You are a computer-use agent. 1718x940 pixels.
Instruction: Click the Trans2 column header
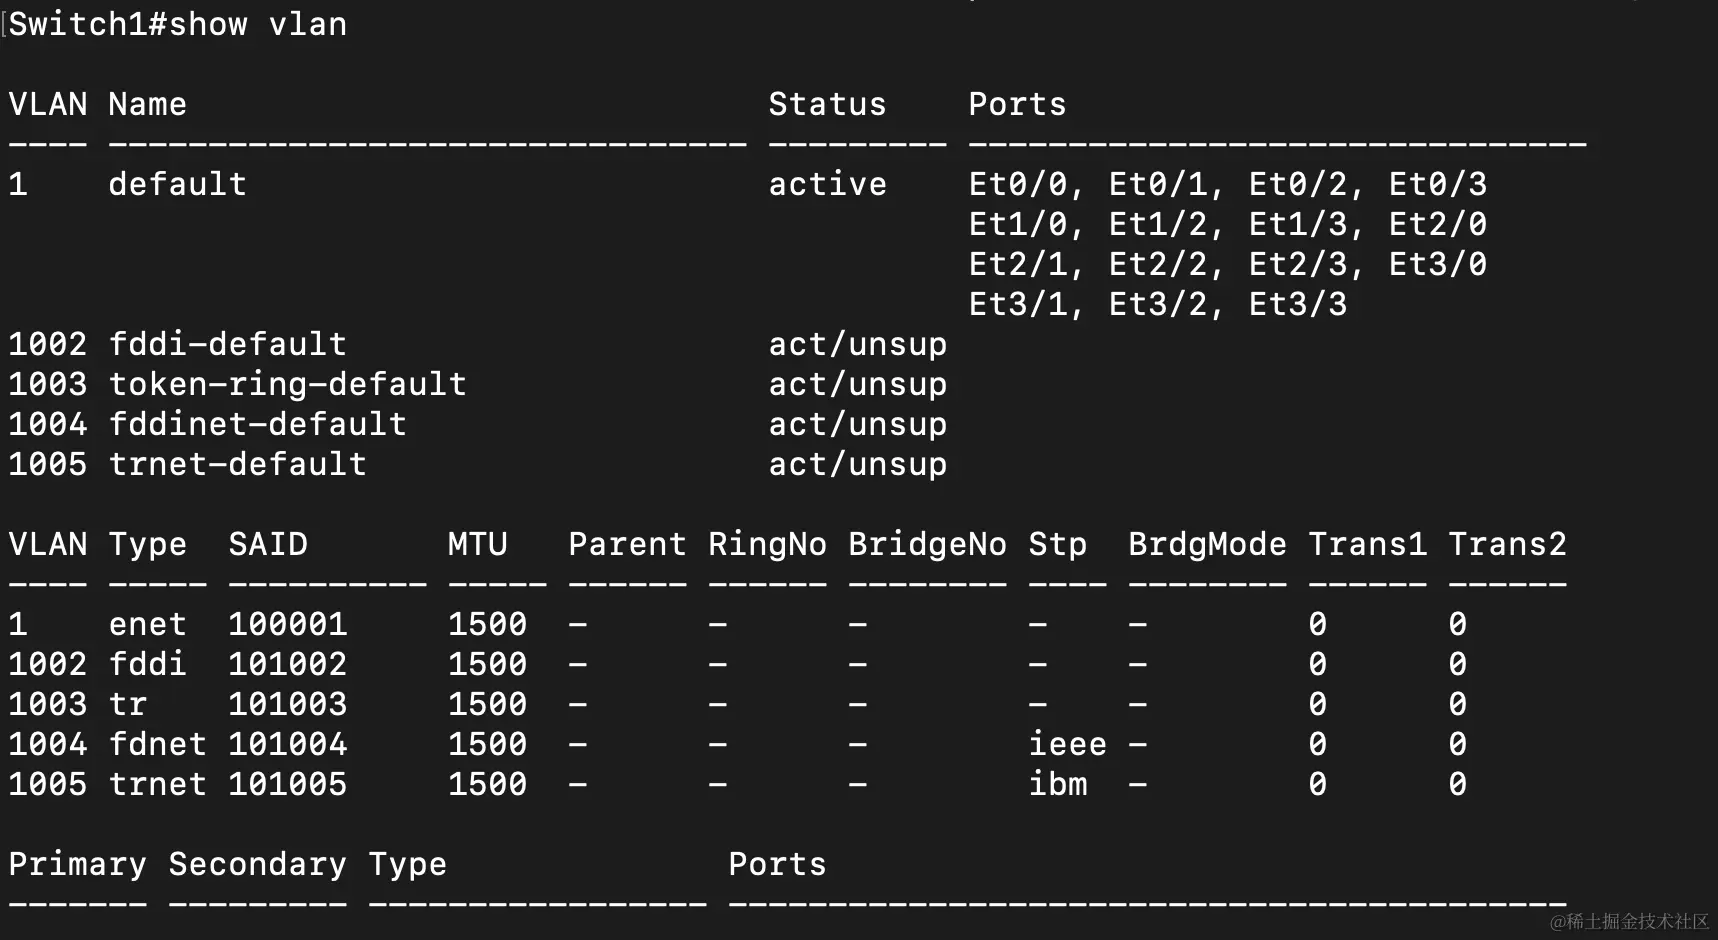(1508, 544)
